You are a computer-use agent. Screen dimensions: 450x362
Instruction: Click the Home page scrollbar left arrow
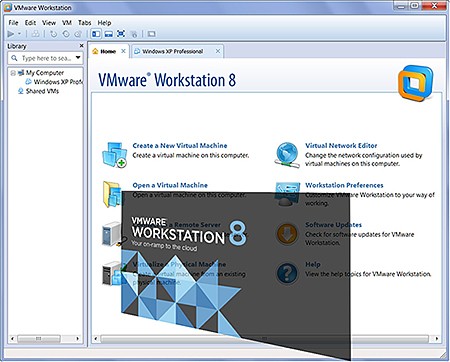point(96,339)
